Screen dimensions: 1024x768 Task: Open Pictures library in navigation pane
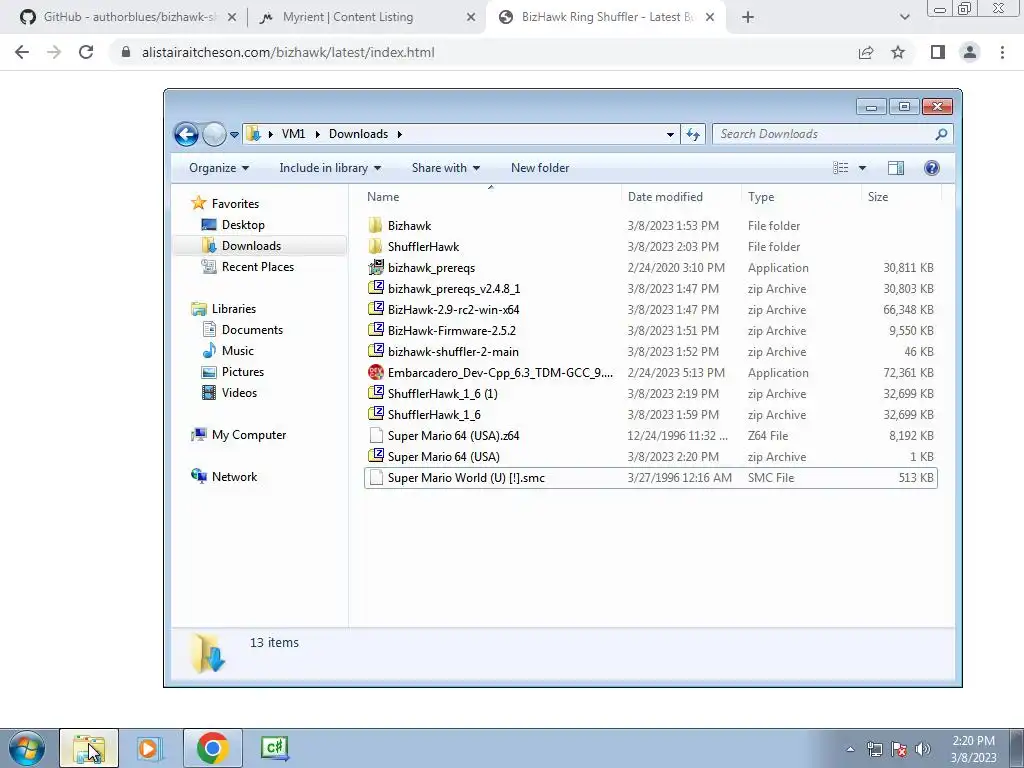[243, 372]
